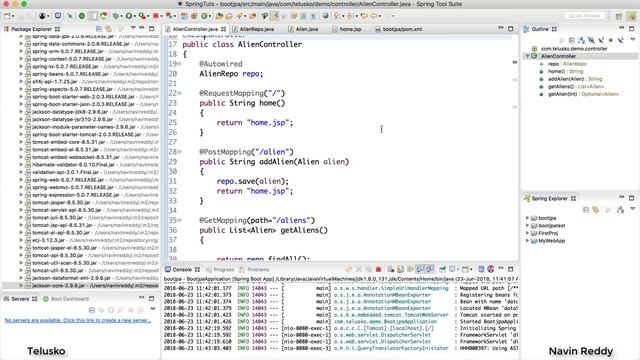Click the Open Type toolbar icon
This screenshot has width=640, height=360.
click(219, 16)
